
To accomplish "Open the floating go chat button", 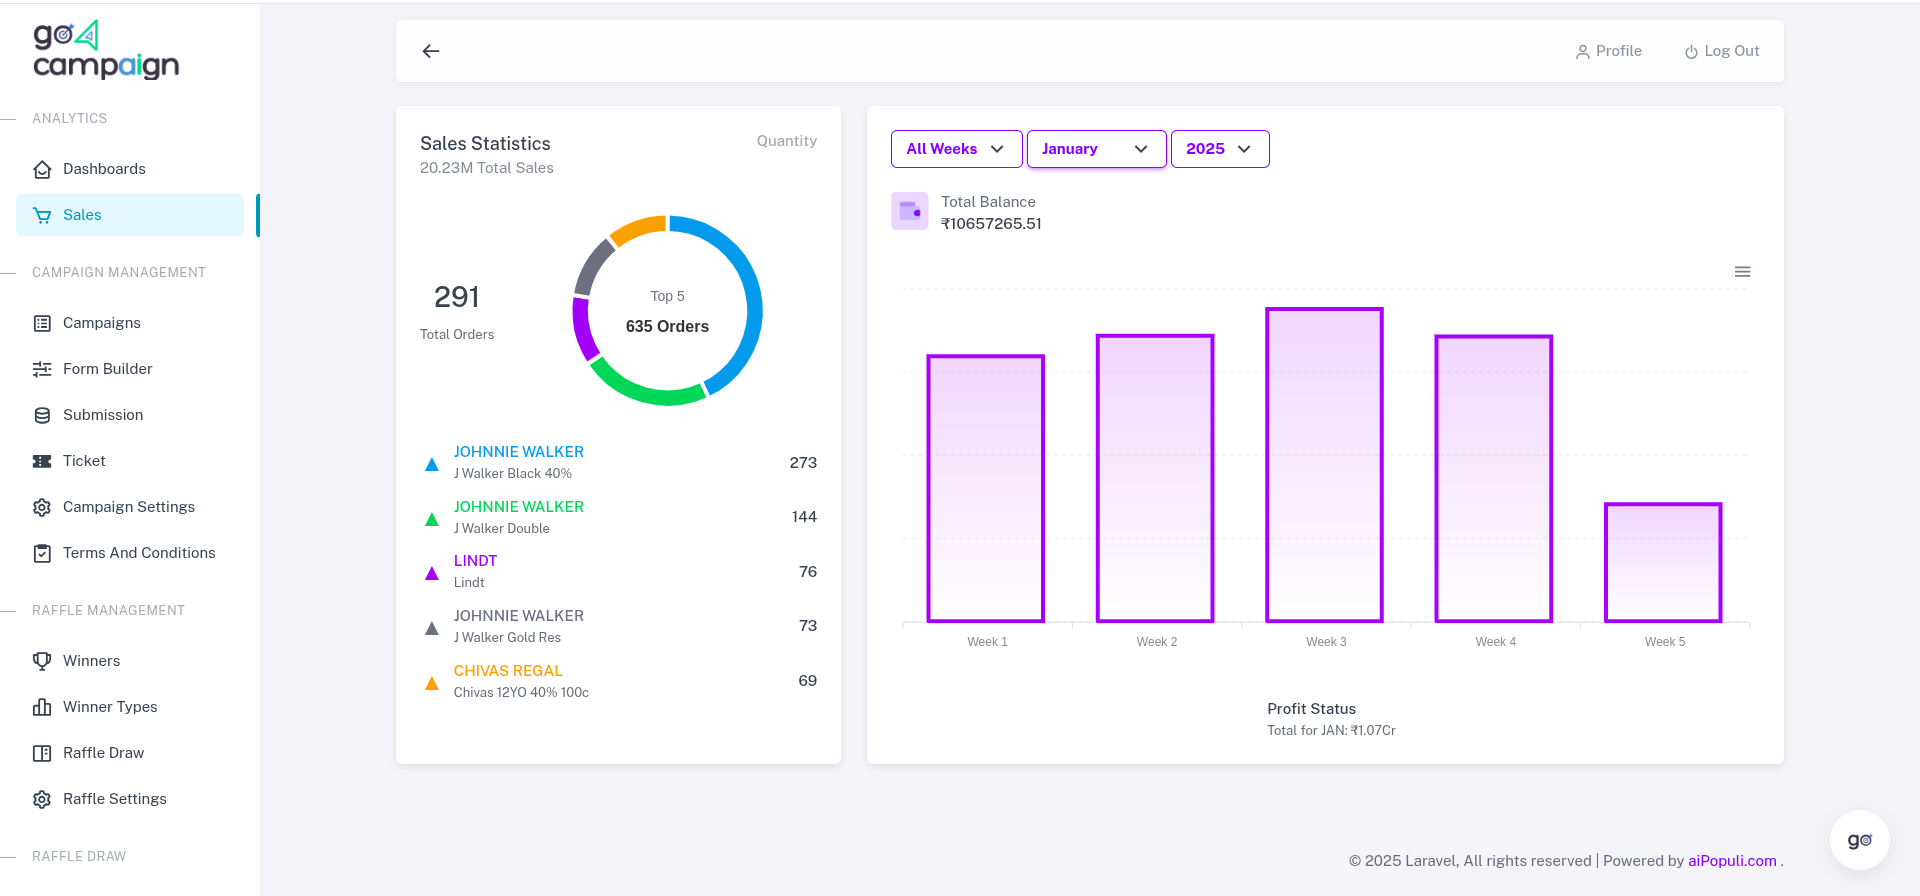I will [x=1859, y=840].
